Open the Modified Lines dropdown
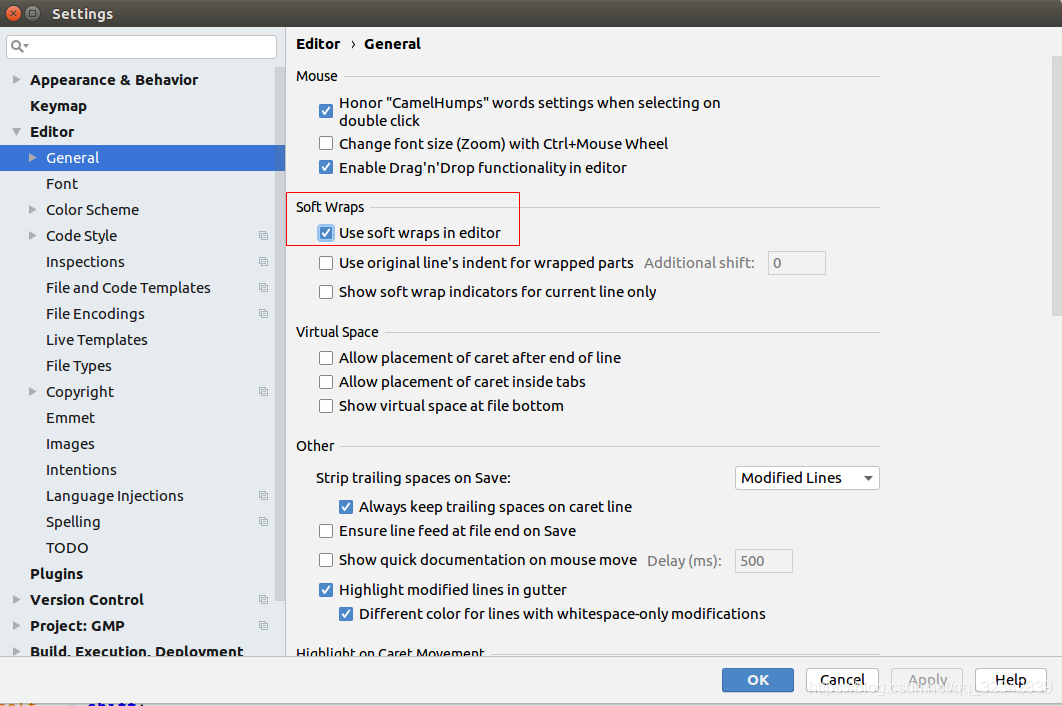This screenshot has height=706, width=1062. pyautogui.click(x=807, y=478)
